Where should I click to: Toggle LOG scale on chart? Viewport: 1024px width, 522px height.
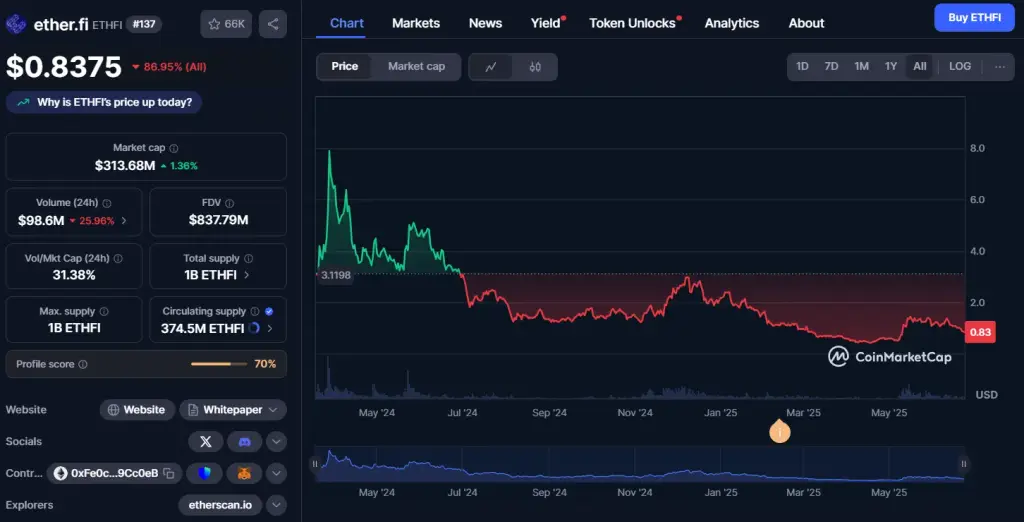point(960,67)
